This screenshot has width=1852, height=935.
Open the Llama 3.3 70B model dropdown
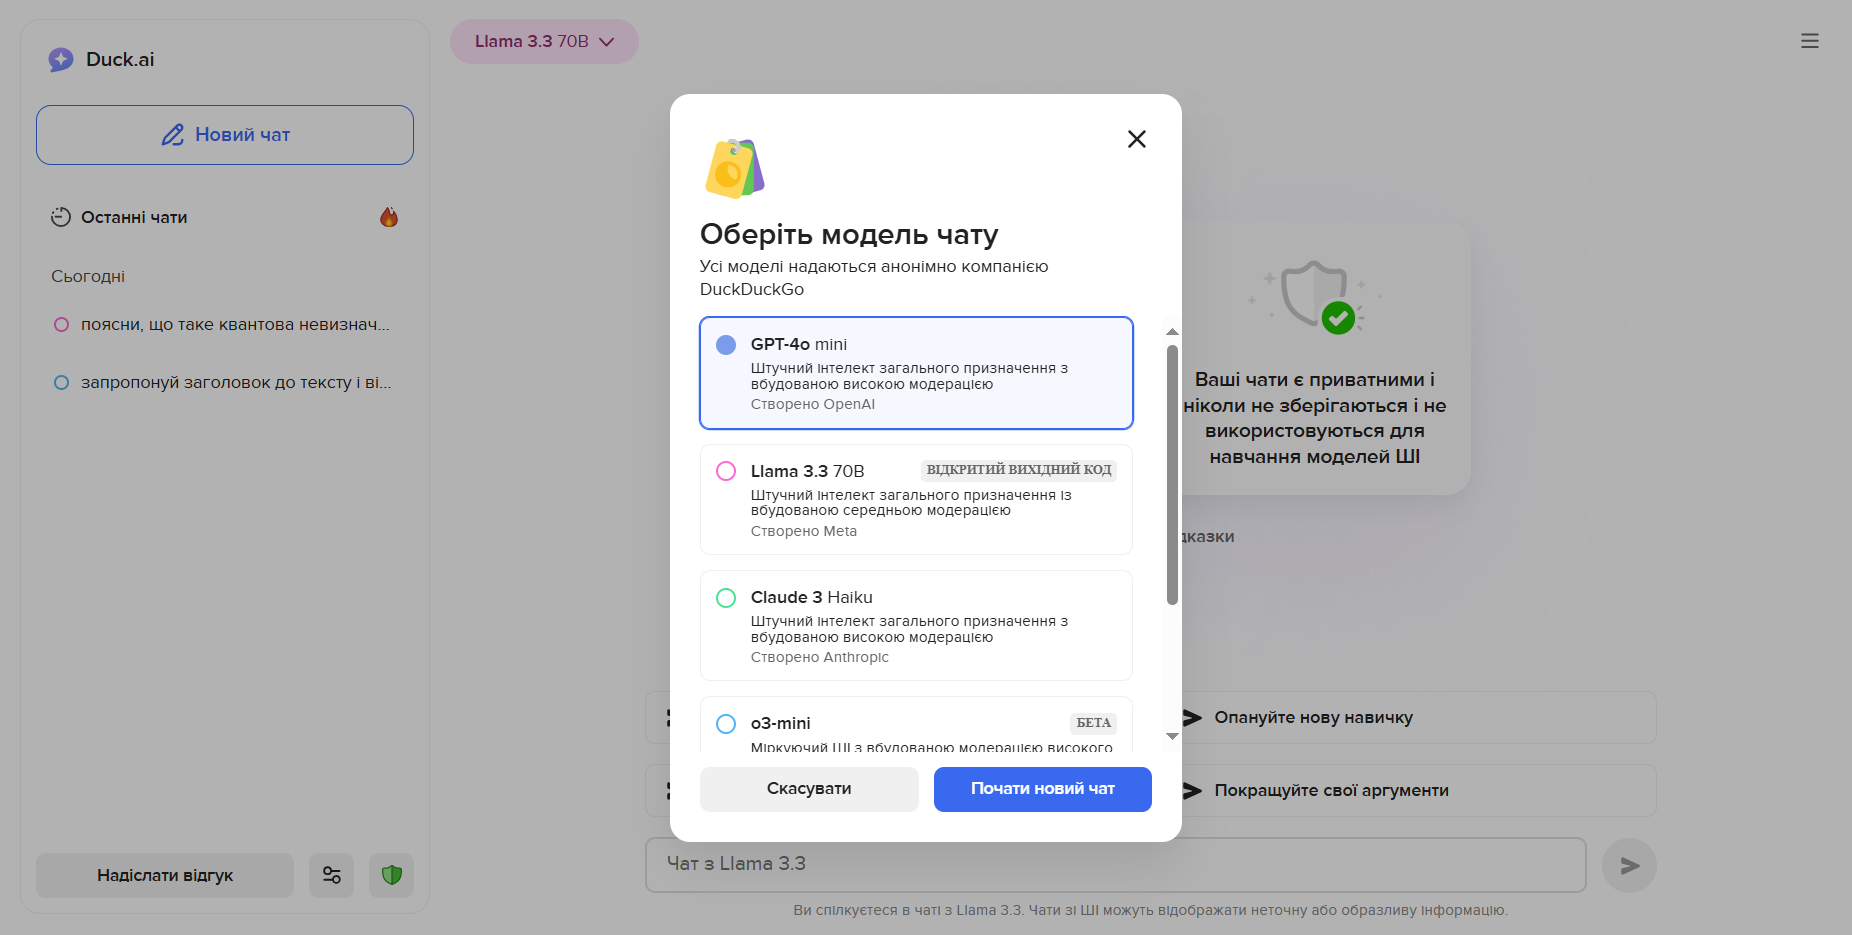[x=544, y=42]
